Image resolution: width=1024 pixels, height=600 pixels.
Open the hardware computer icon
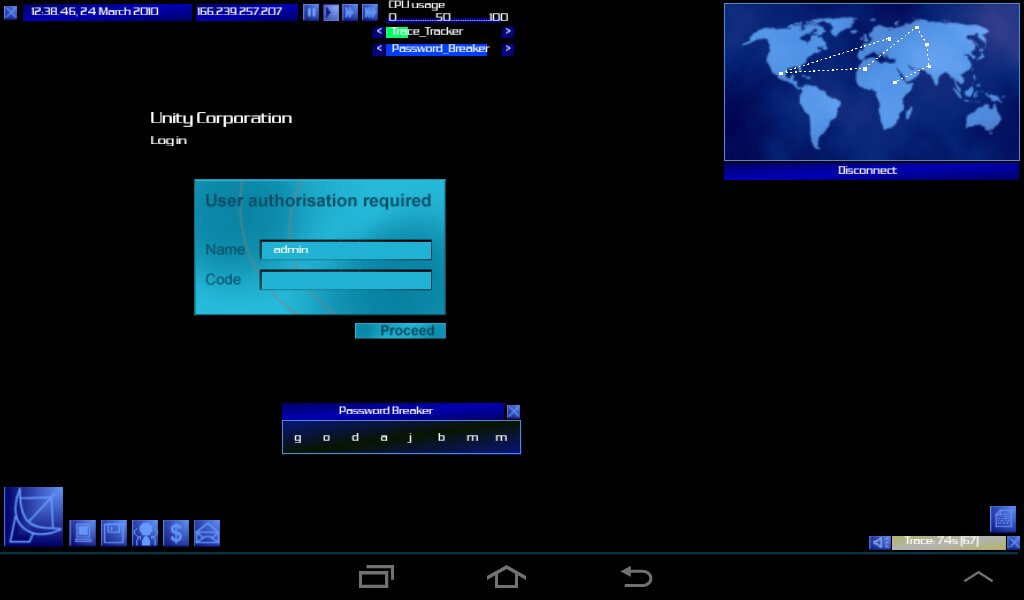(x=83, y=533)
